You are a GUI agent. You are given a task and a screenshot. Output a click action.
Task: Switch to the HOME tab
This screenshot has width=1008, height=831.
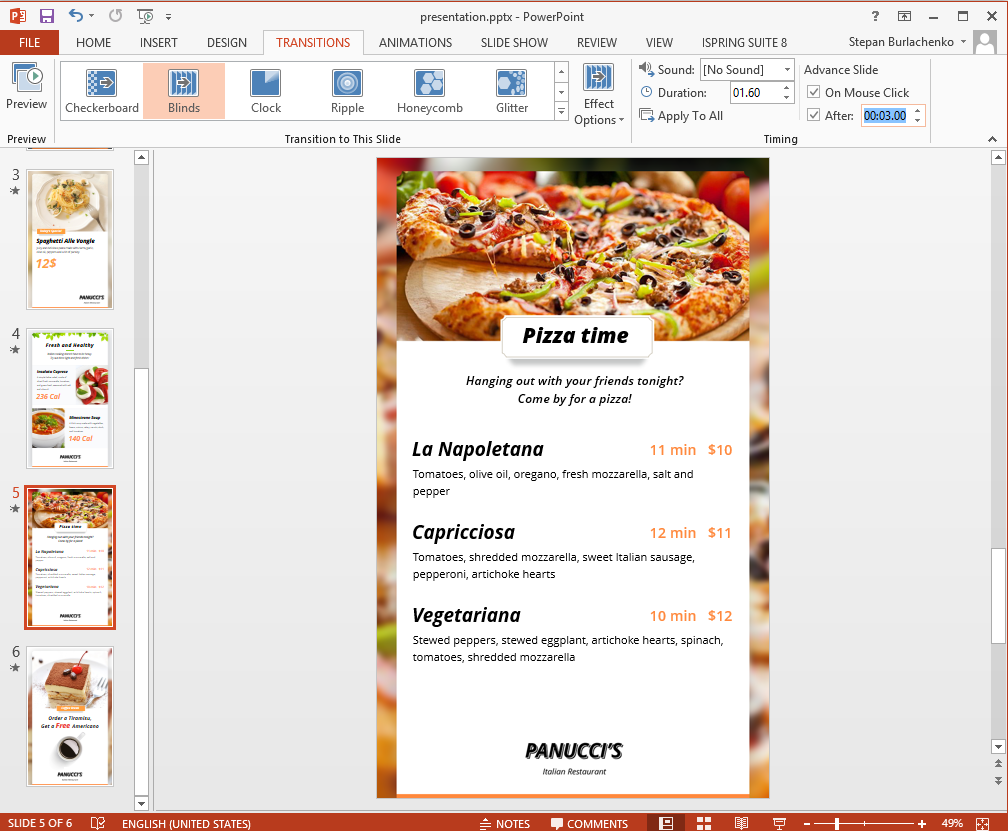93,42
